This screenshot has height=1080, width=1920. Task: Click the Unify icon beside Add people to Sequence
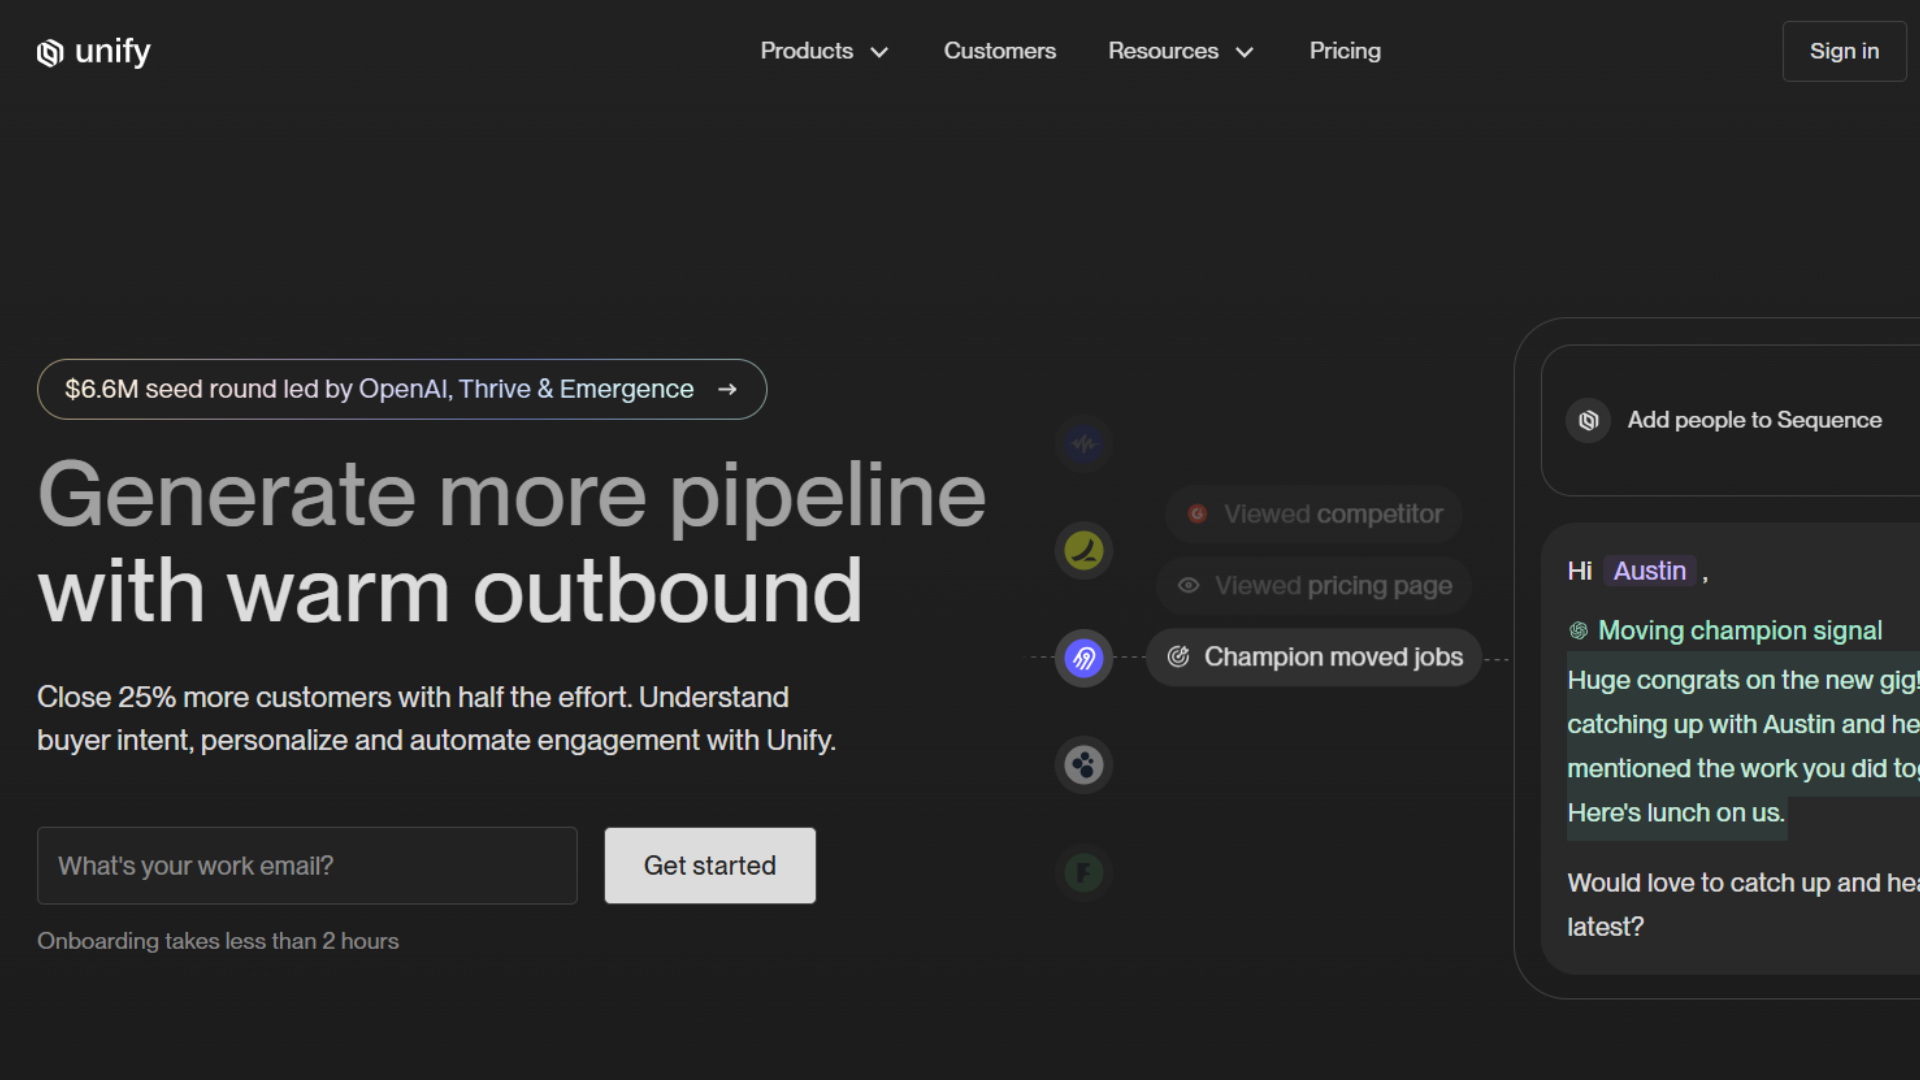pyautogui.click(x=1588, y=421)
